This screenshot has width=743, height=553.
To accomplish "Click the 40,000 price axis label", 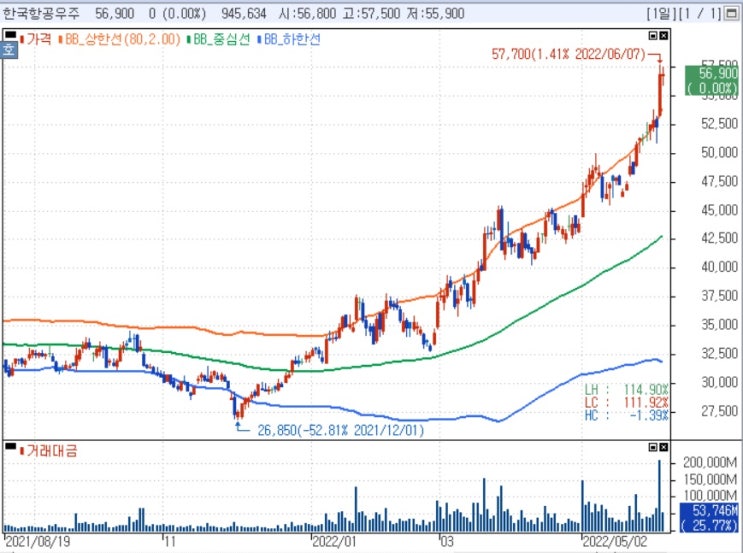I will pos(719,267).
